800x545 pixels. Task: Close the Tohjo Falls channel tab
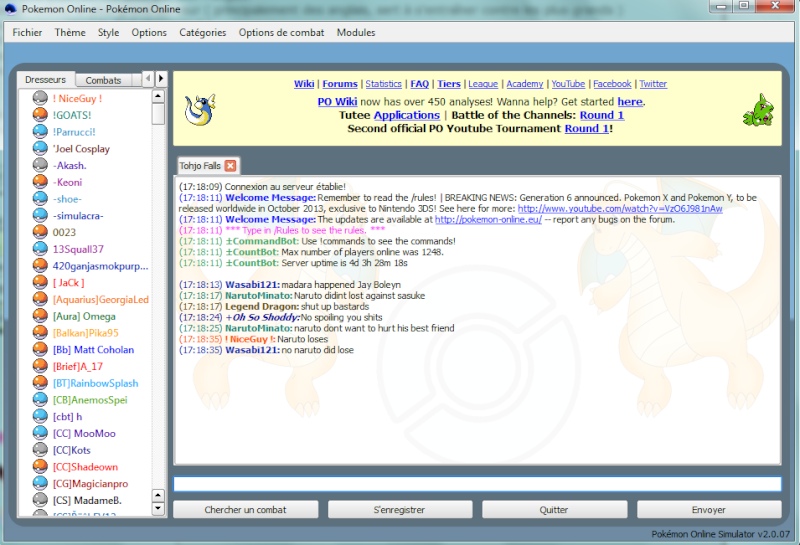click(x=231, y=166)
